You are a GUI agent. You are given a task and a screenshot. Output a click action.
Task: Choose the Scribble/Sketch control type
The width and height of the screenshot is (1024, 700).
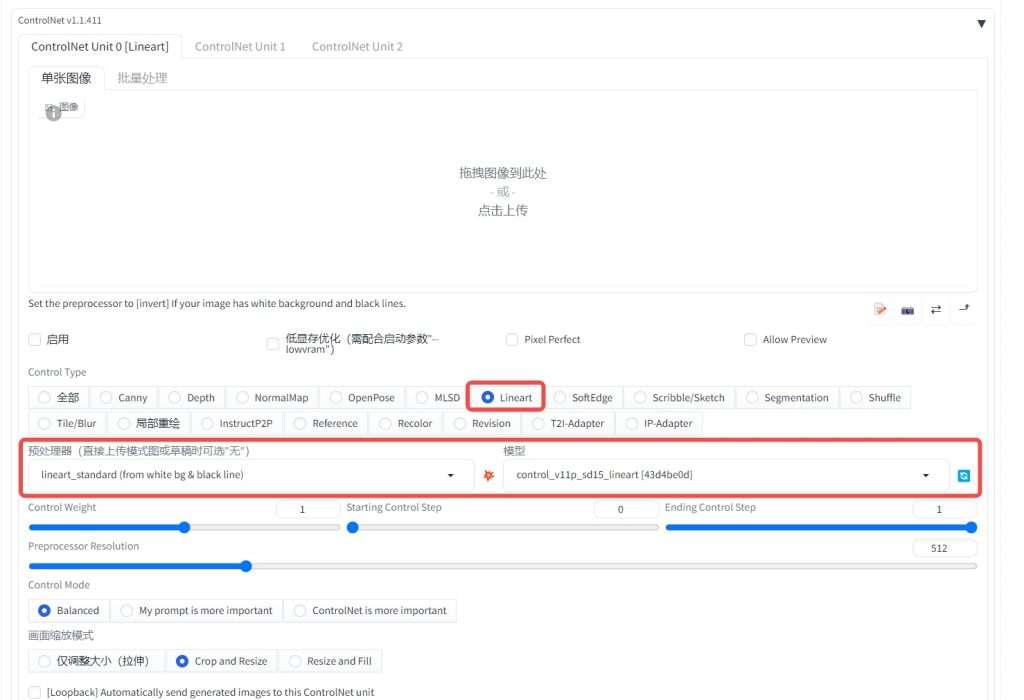click(680, 398)
